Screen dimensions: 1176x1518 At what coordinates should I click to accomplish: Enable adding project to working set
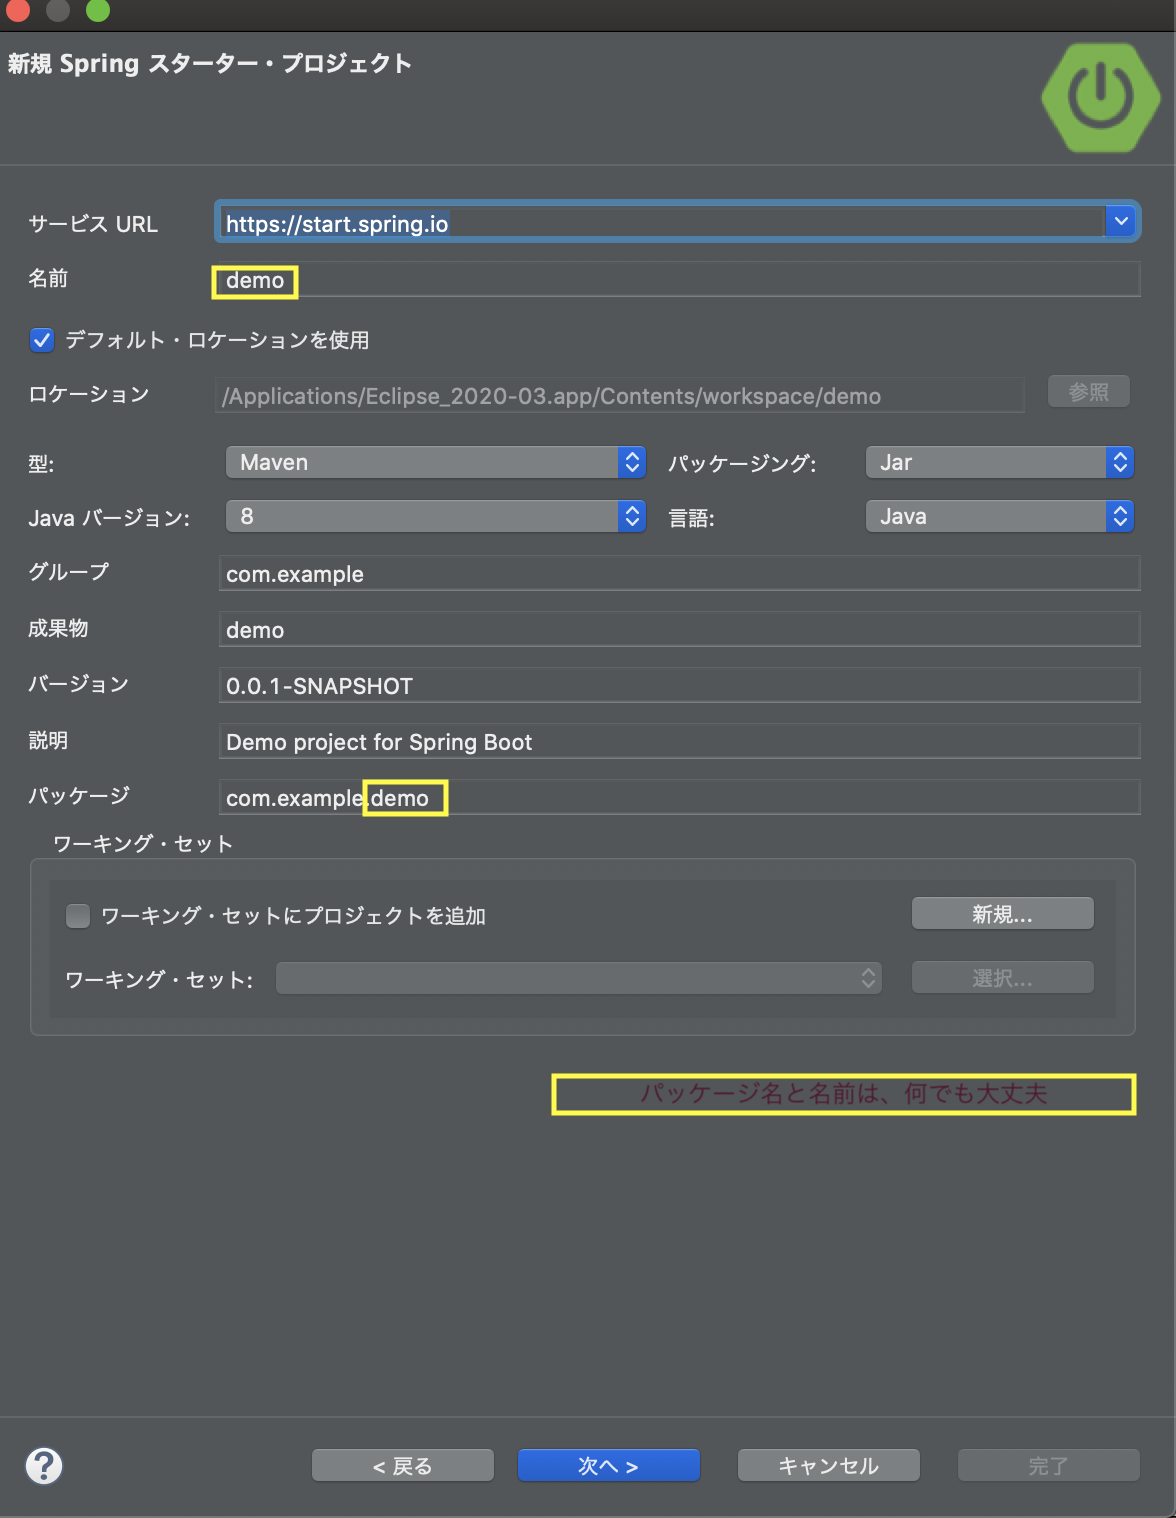pos(78,915)
